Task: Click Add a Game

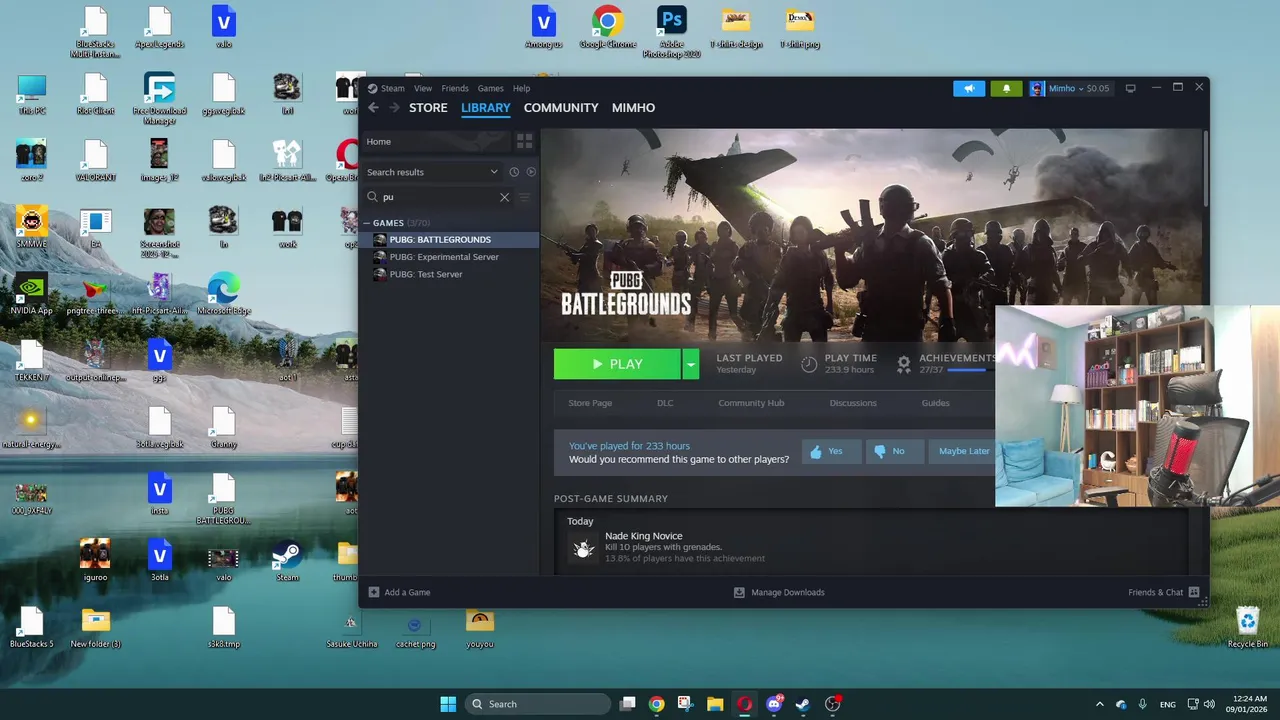Action: (x=400, y=592)
